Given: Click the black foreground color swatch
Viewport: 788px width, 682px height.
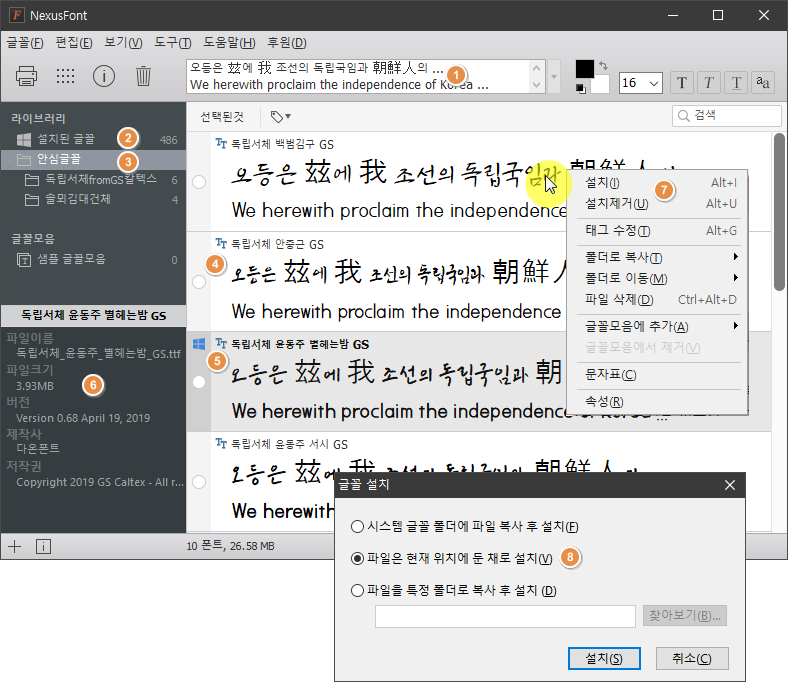Looking at the screenshot, I should point(584,69).
